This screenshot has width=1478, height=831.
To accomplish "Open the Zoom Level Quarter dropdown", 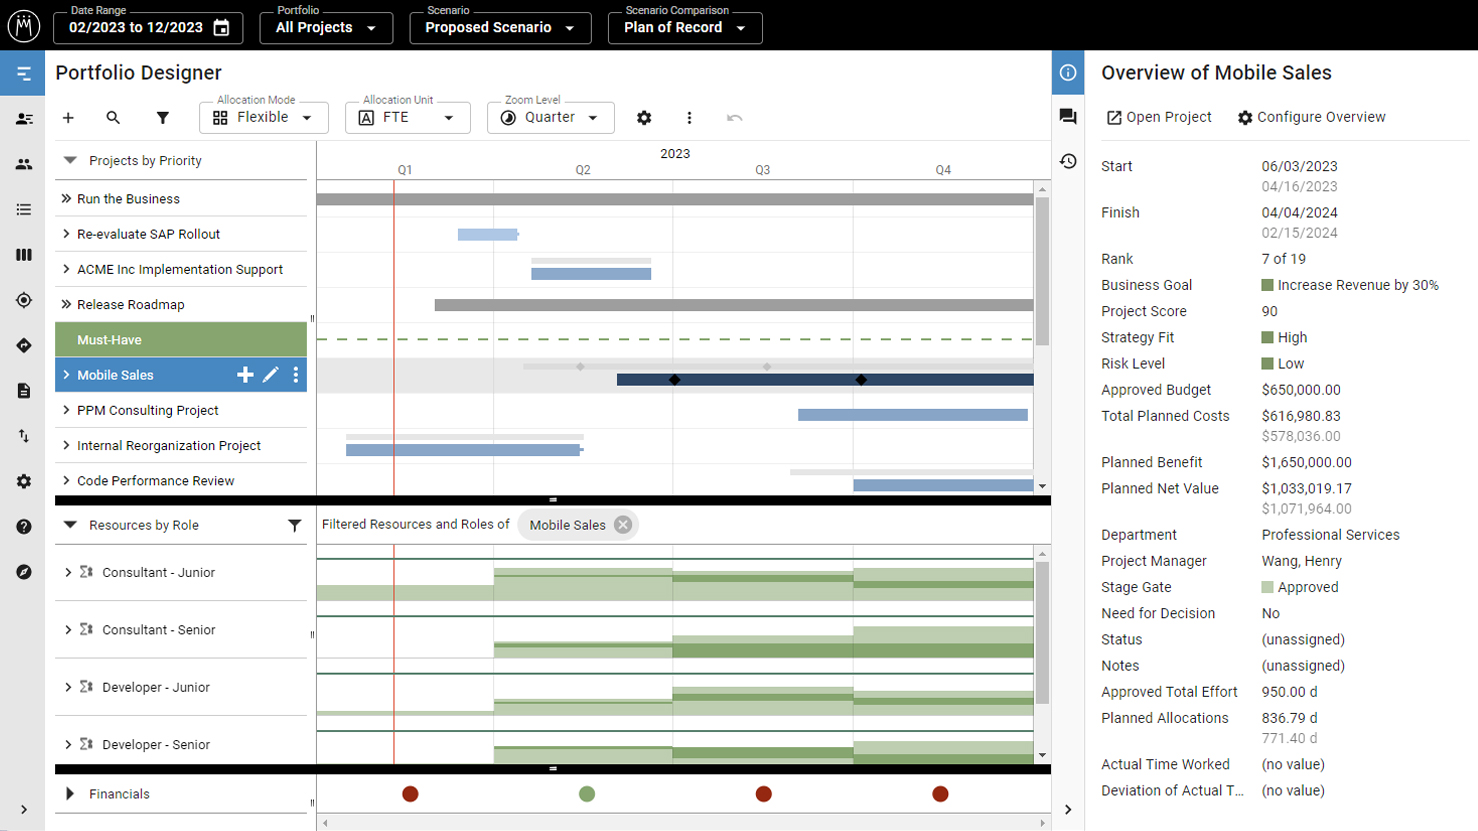I will (551, 118).
